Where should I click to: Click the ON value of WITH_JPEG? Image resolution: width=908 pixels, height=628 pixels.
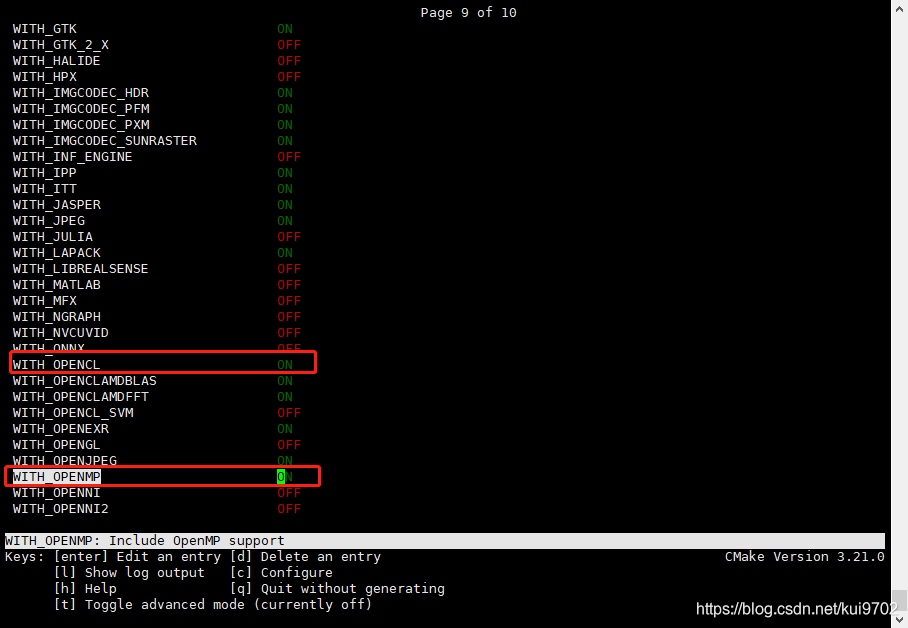pos(285,221)
